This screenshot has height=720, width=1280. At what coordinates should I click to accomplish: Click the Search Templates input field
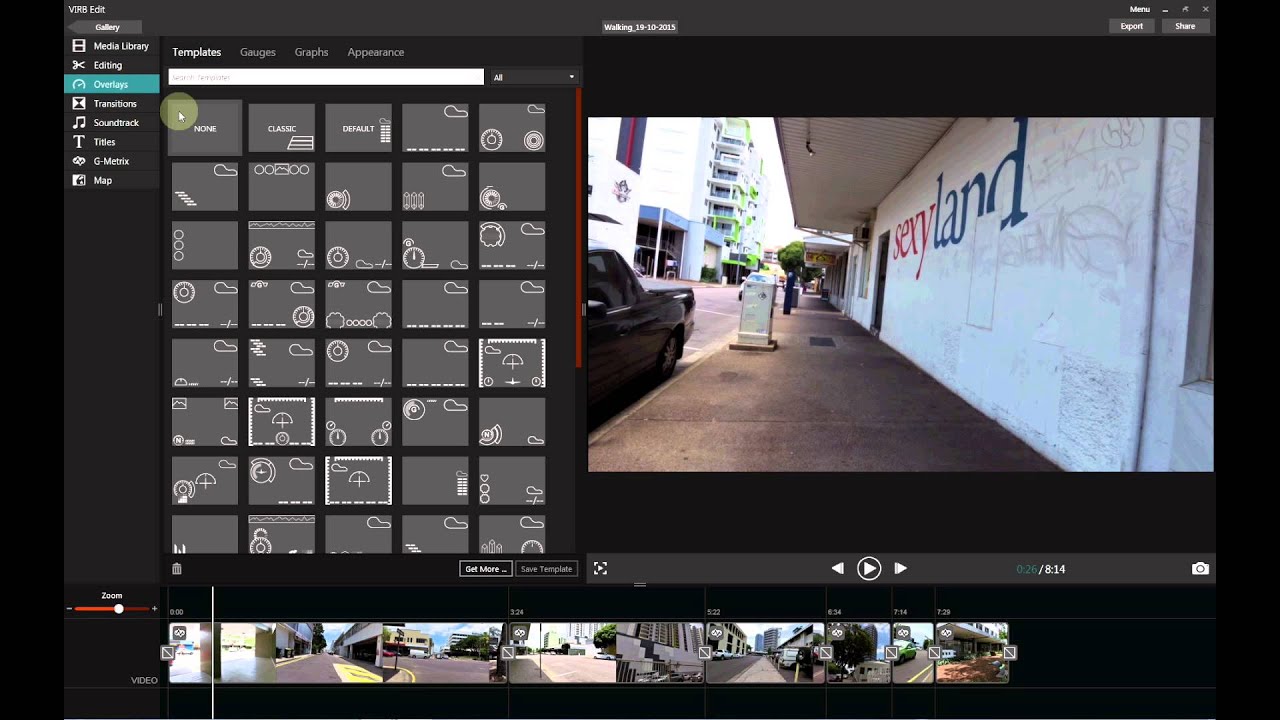pos(326,77)
